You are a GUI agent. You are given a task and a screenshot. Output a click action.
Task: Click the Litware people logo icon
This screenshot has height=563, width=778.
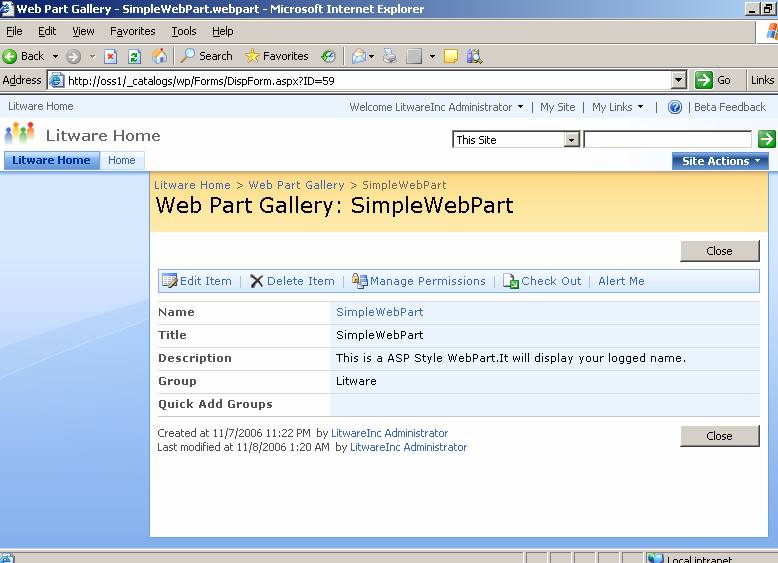pos(19,133)
